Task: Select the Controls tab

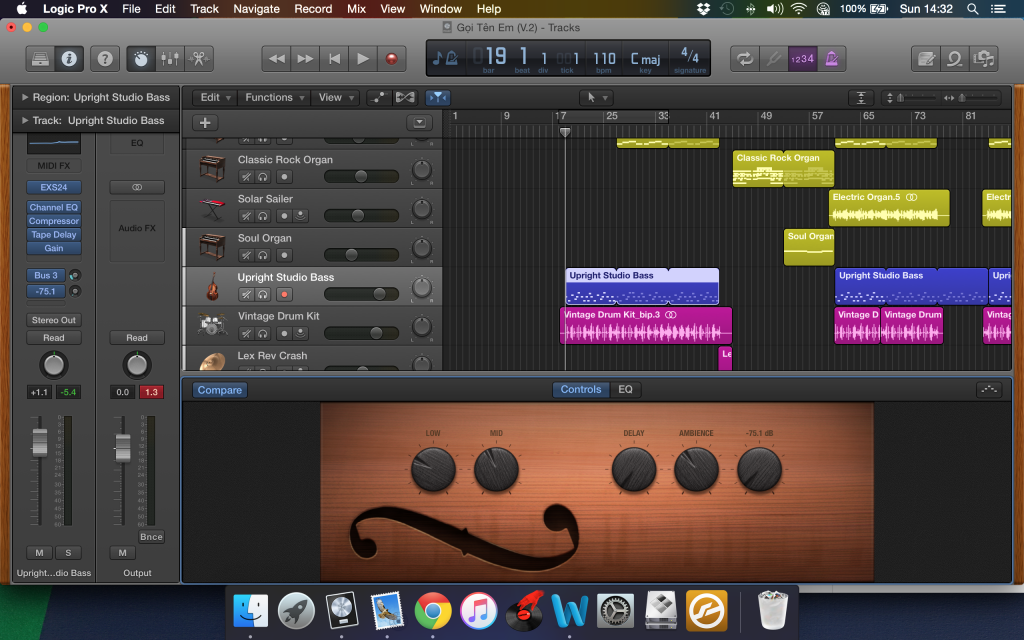Action: coord(581,389)
